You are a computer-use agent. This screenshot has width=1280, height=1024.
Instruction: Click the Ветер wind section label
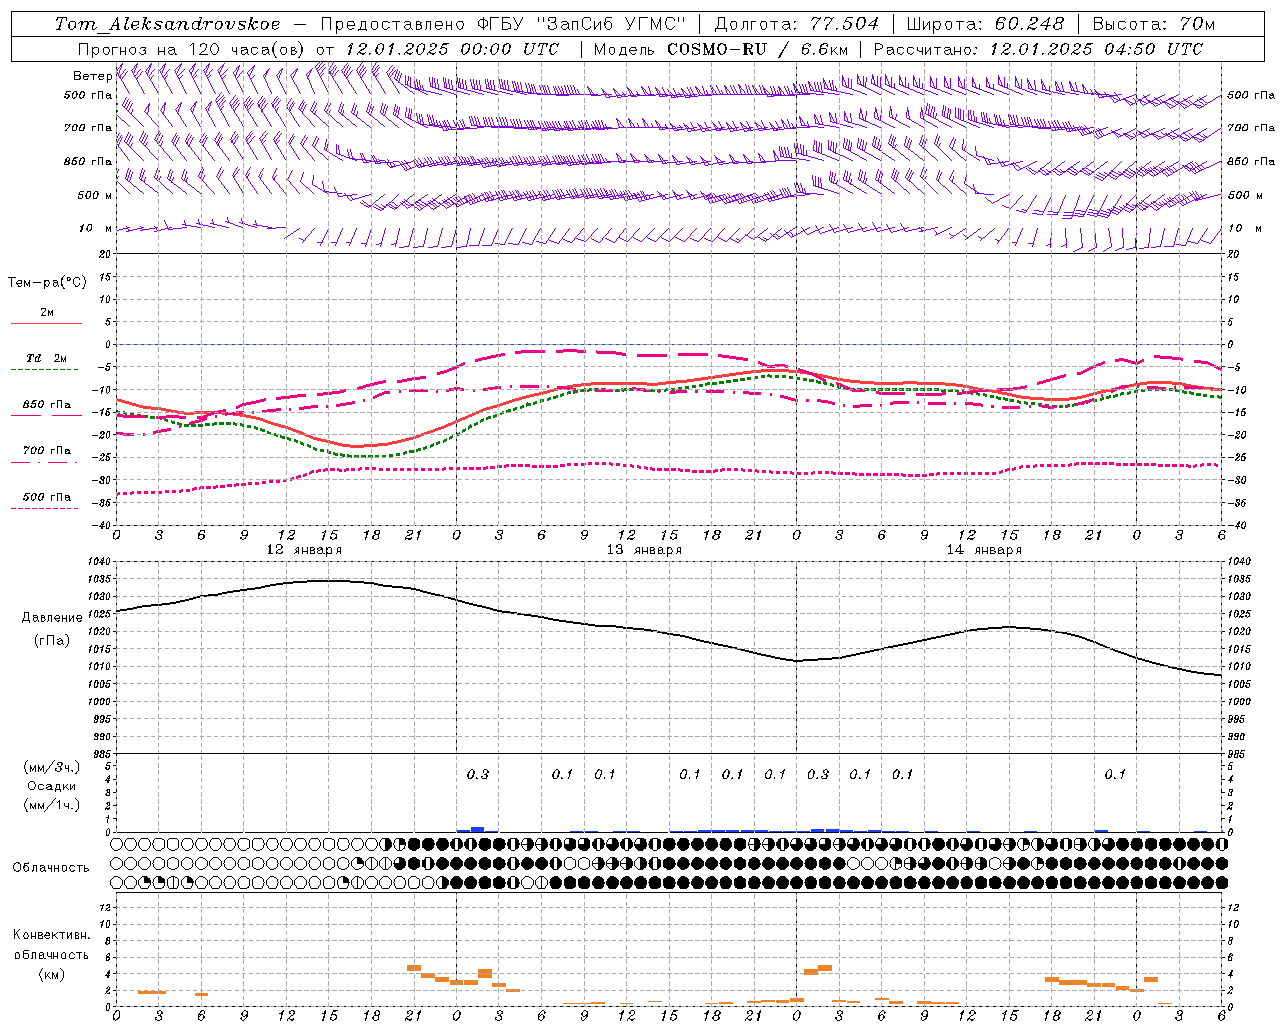click(x=92, y=76)
